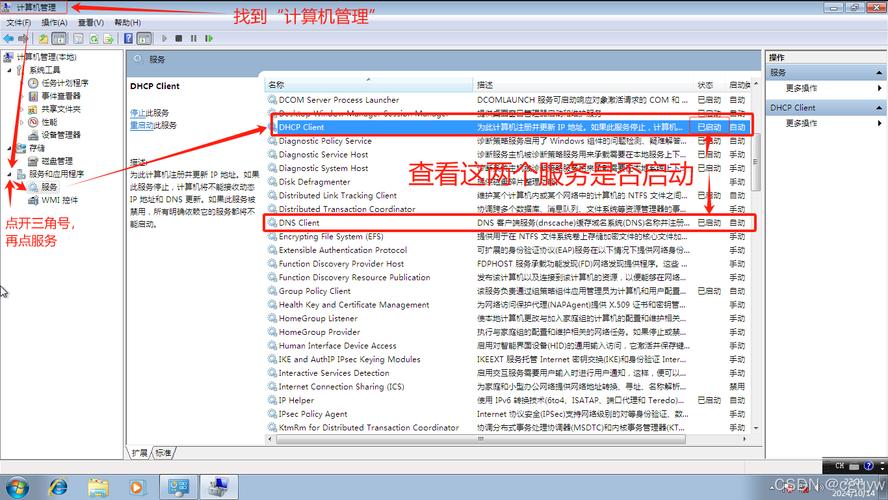This screenshot has width=888, height=500.
Task: Click the gear icon beside HomeGroup Listener
Action: [272, 318]
